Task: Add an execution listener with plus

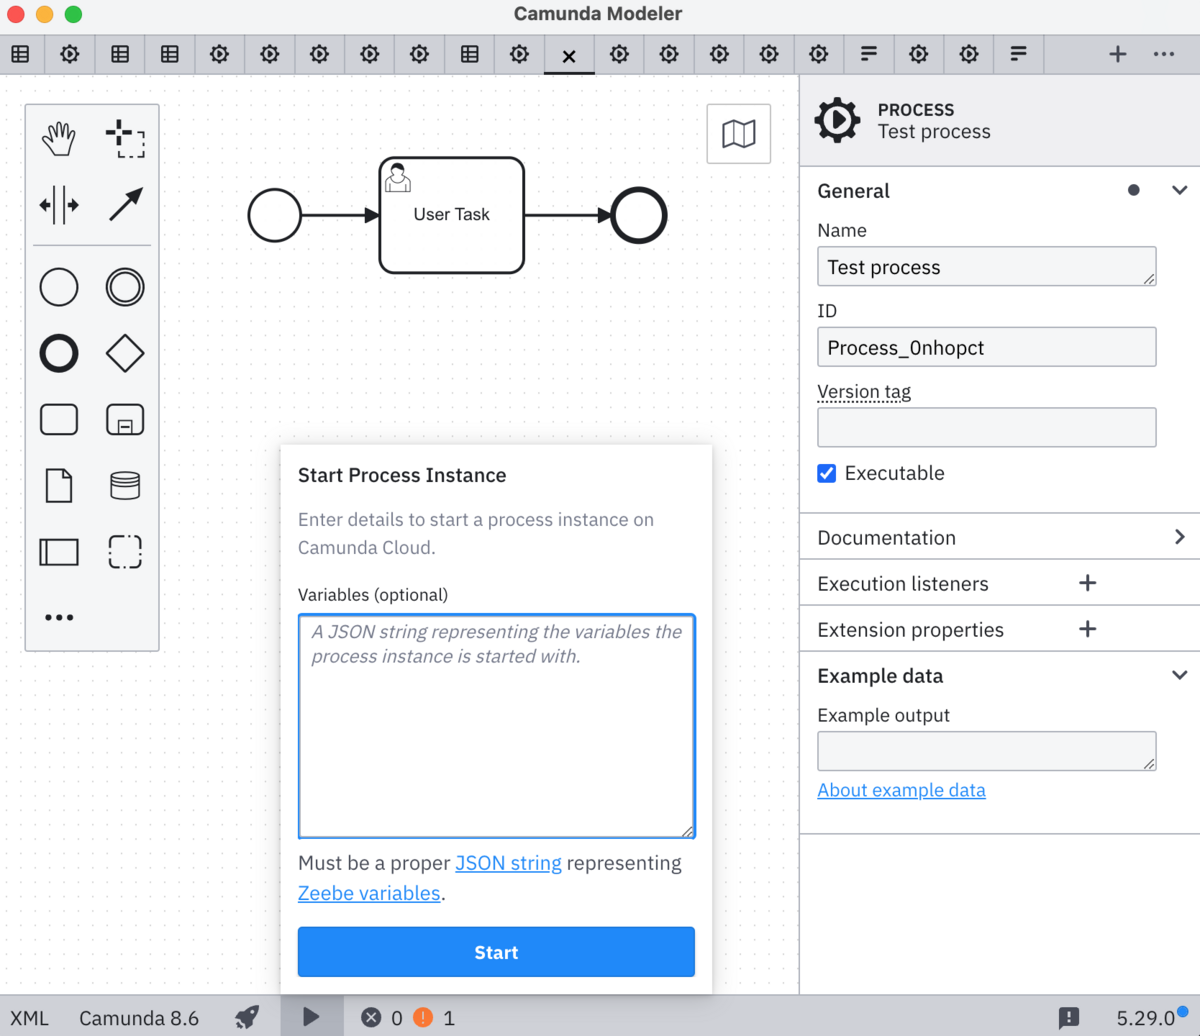Action: click(1088, 583)
